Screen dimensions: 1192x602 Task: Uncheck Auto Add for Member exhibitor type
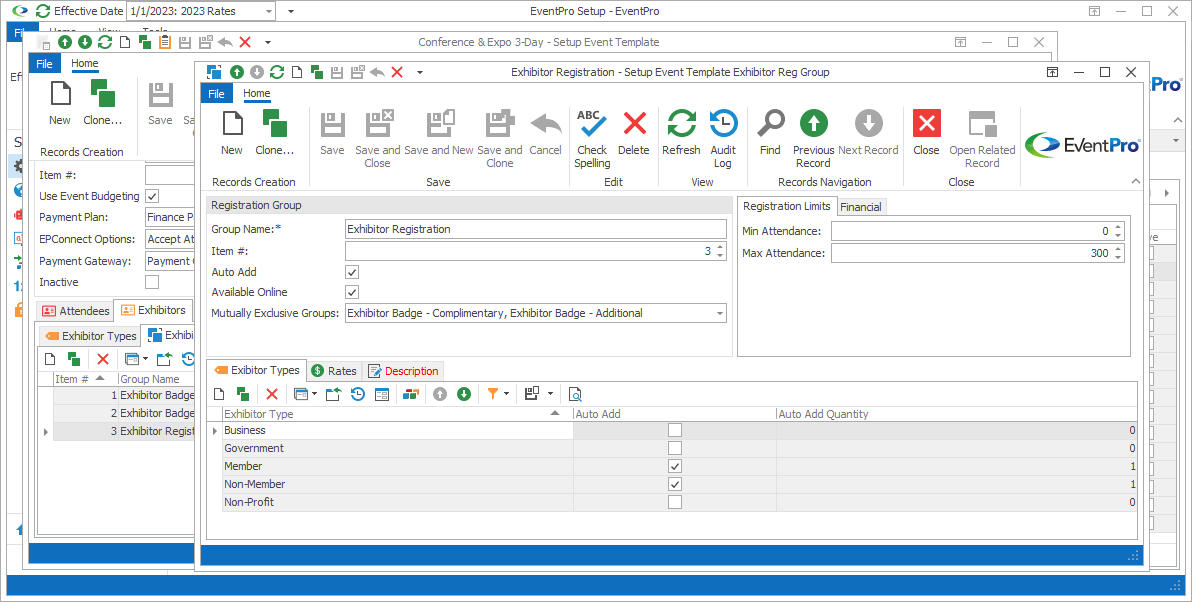[675, 466]
